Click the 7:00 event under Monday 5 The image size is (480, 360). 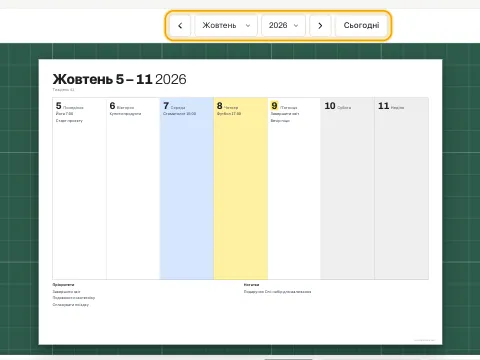coord(64,114)
